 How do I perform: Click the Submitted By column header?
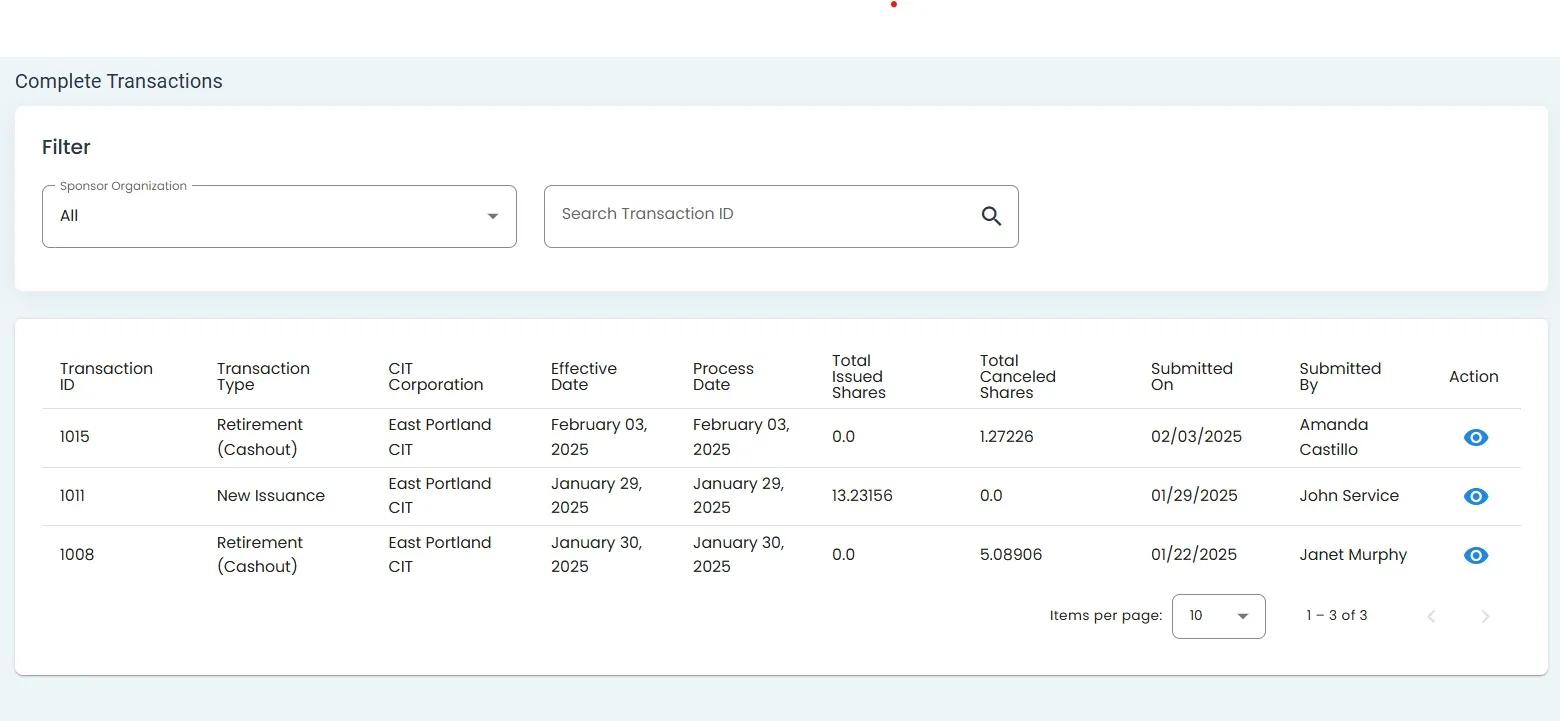pos(1339,377)
